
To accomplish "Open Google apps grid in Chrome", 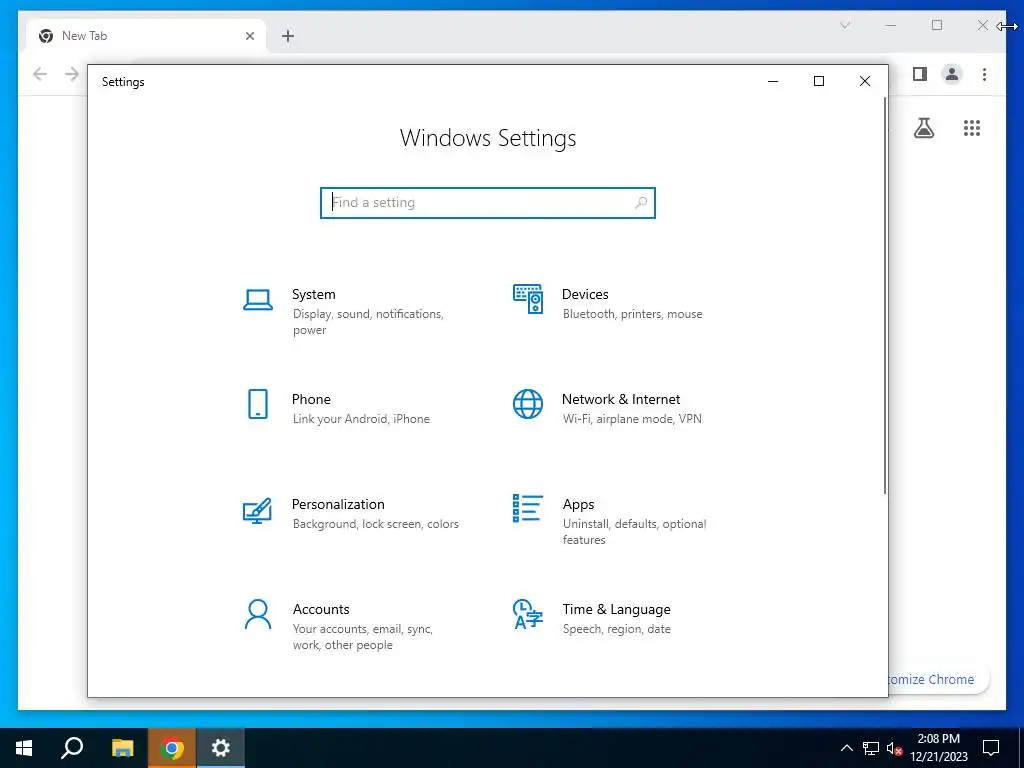I will pos(972,128).
